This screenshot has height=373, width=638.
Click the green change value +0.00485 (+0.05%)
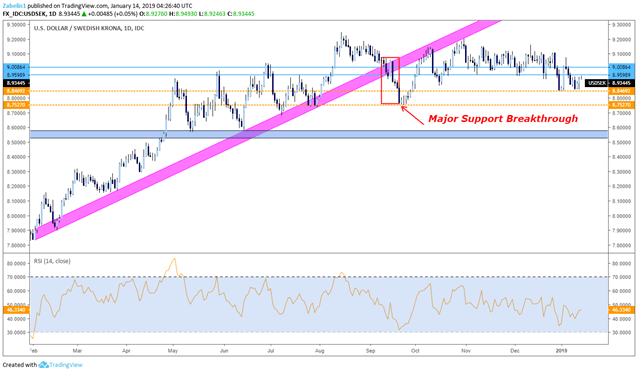point(112,14)
